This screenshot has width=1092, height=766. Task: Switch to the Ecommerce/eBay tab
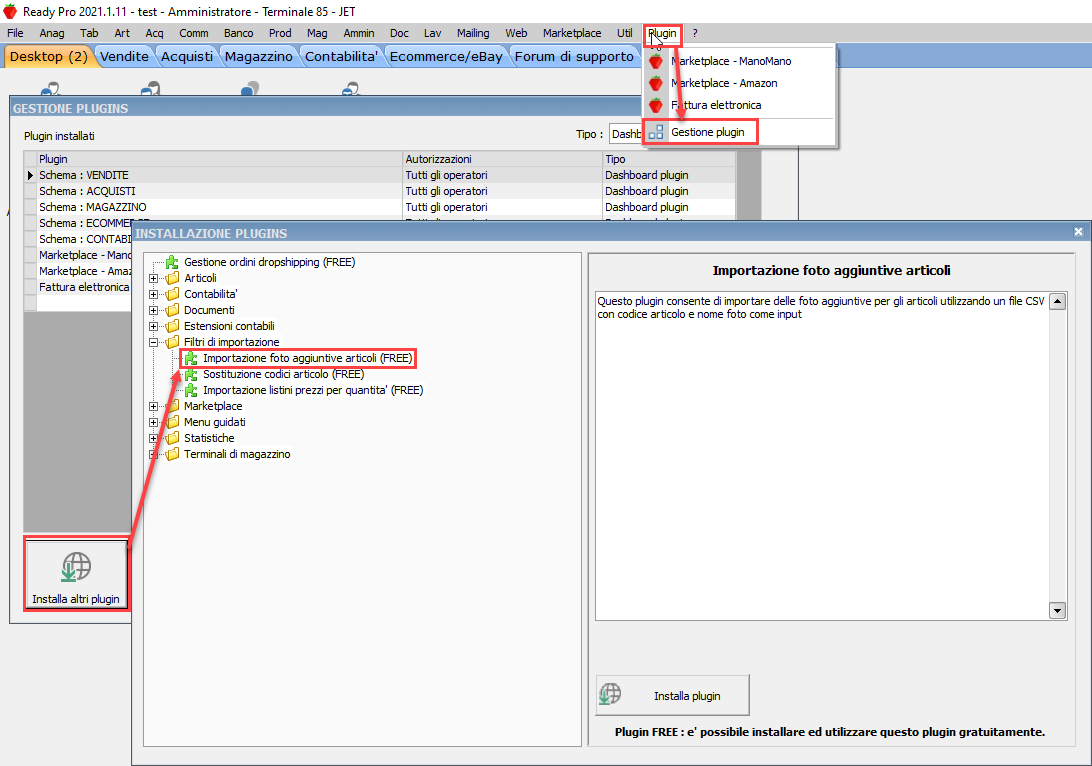[446, 56]
